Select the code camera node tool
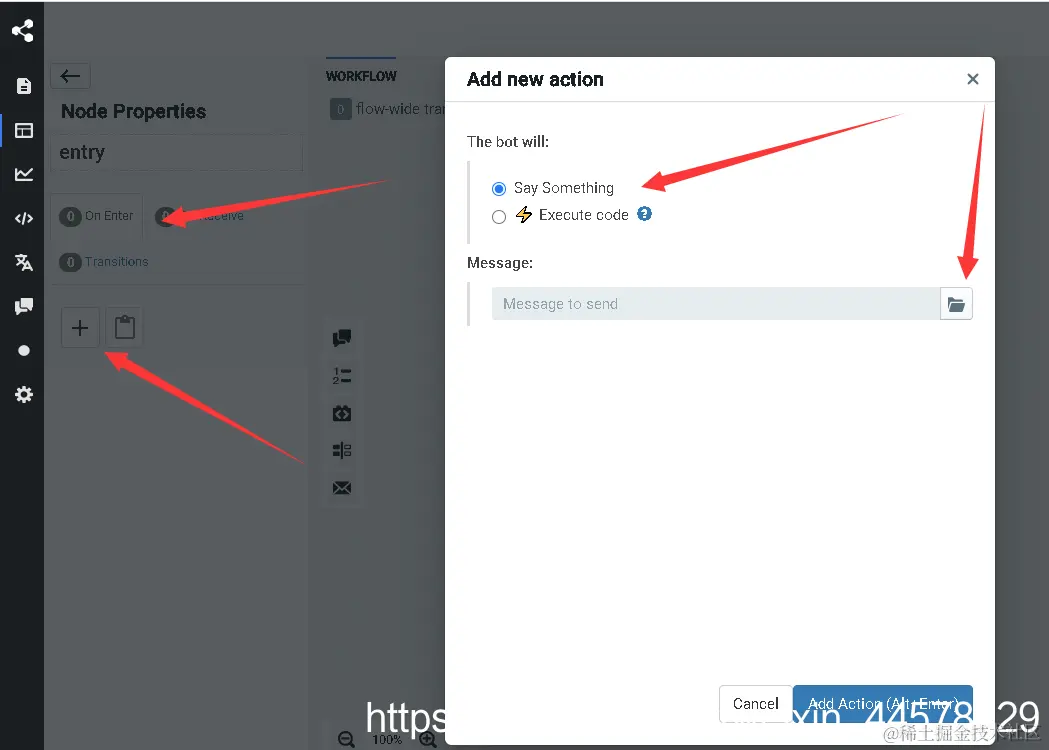The image size is (1049, 750). coord(342,413)
